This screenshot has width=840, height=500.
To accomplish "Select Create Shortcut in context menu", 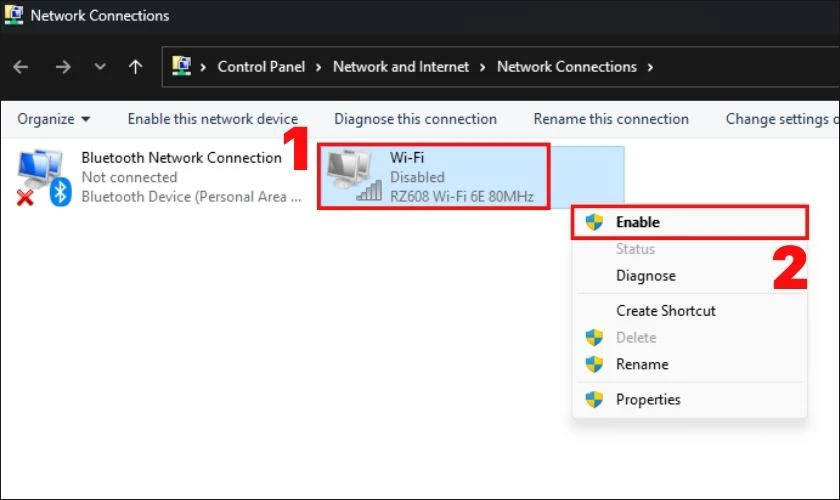I will [665, 310].
